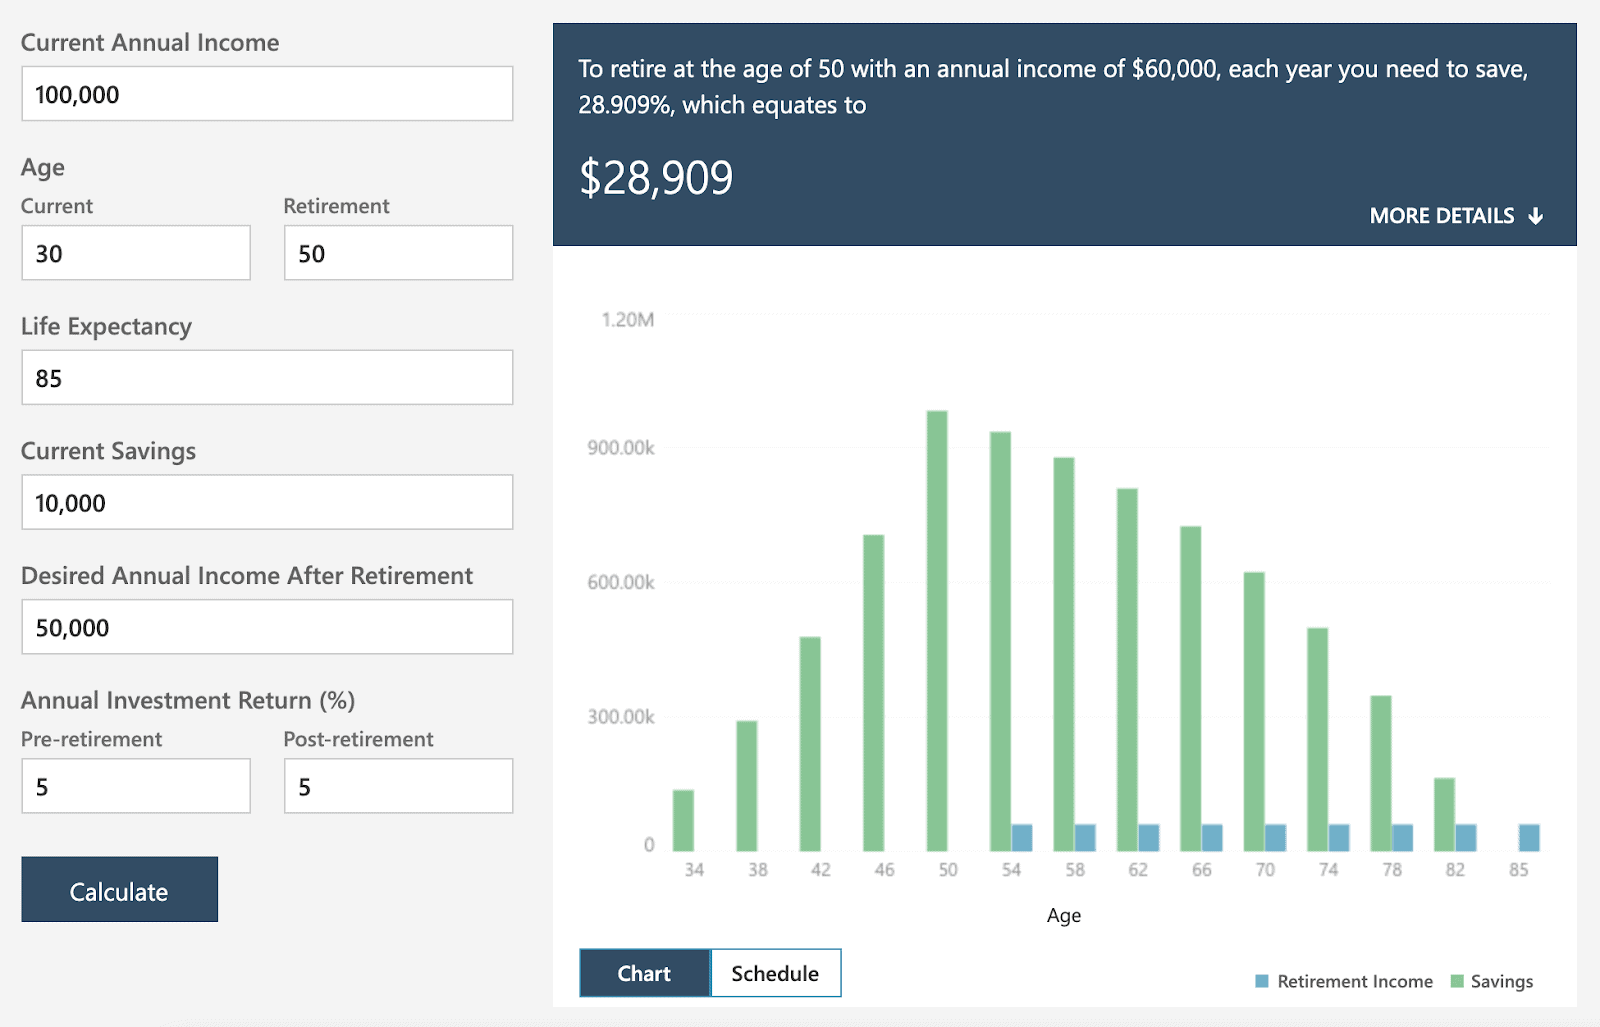The height and width of the screenshot is (1027, 1600).
Task: Click the down arrow beside More Details
Action: tap(1536, 216)
